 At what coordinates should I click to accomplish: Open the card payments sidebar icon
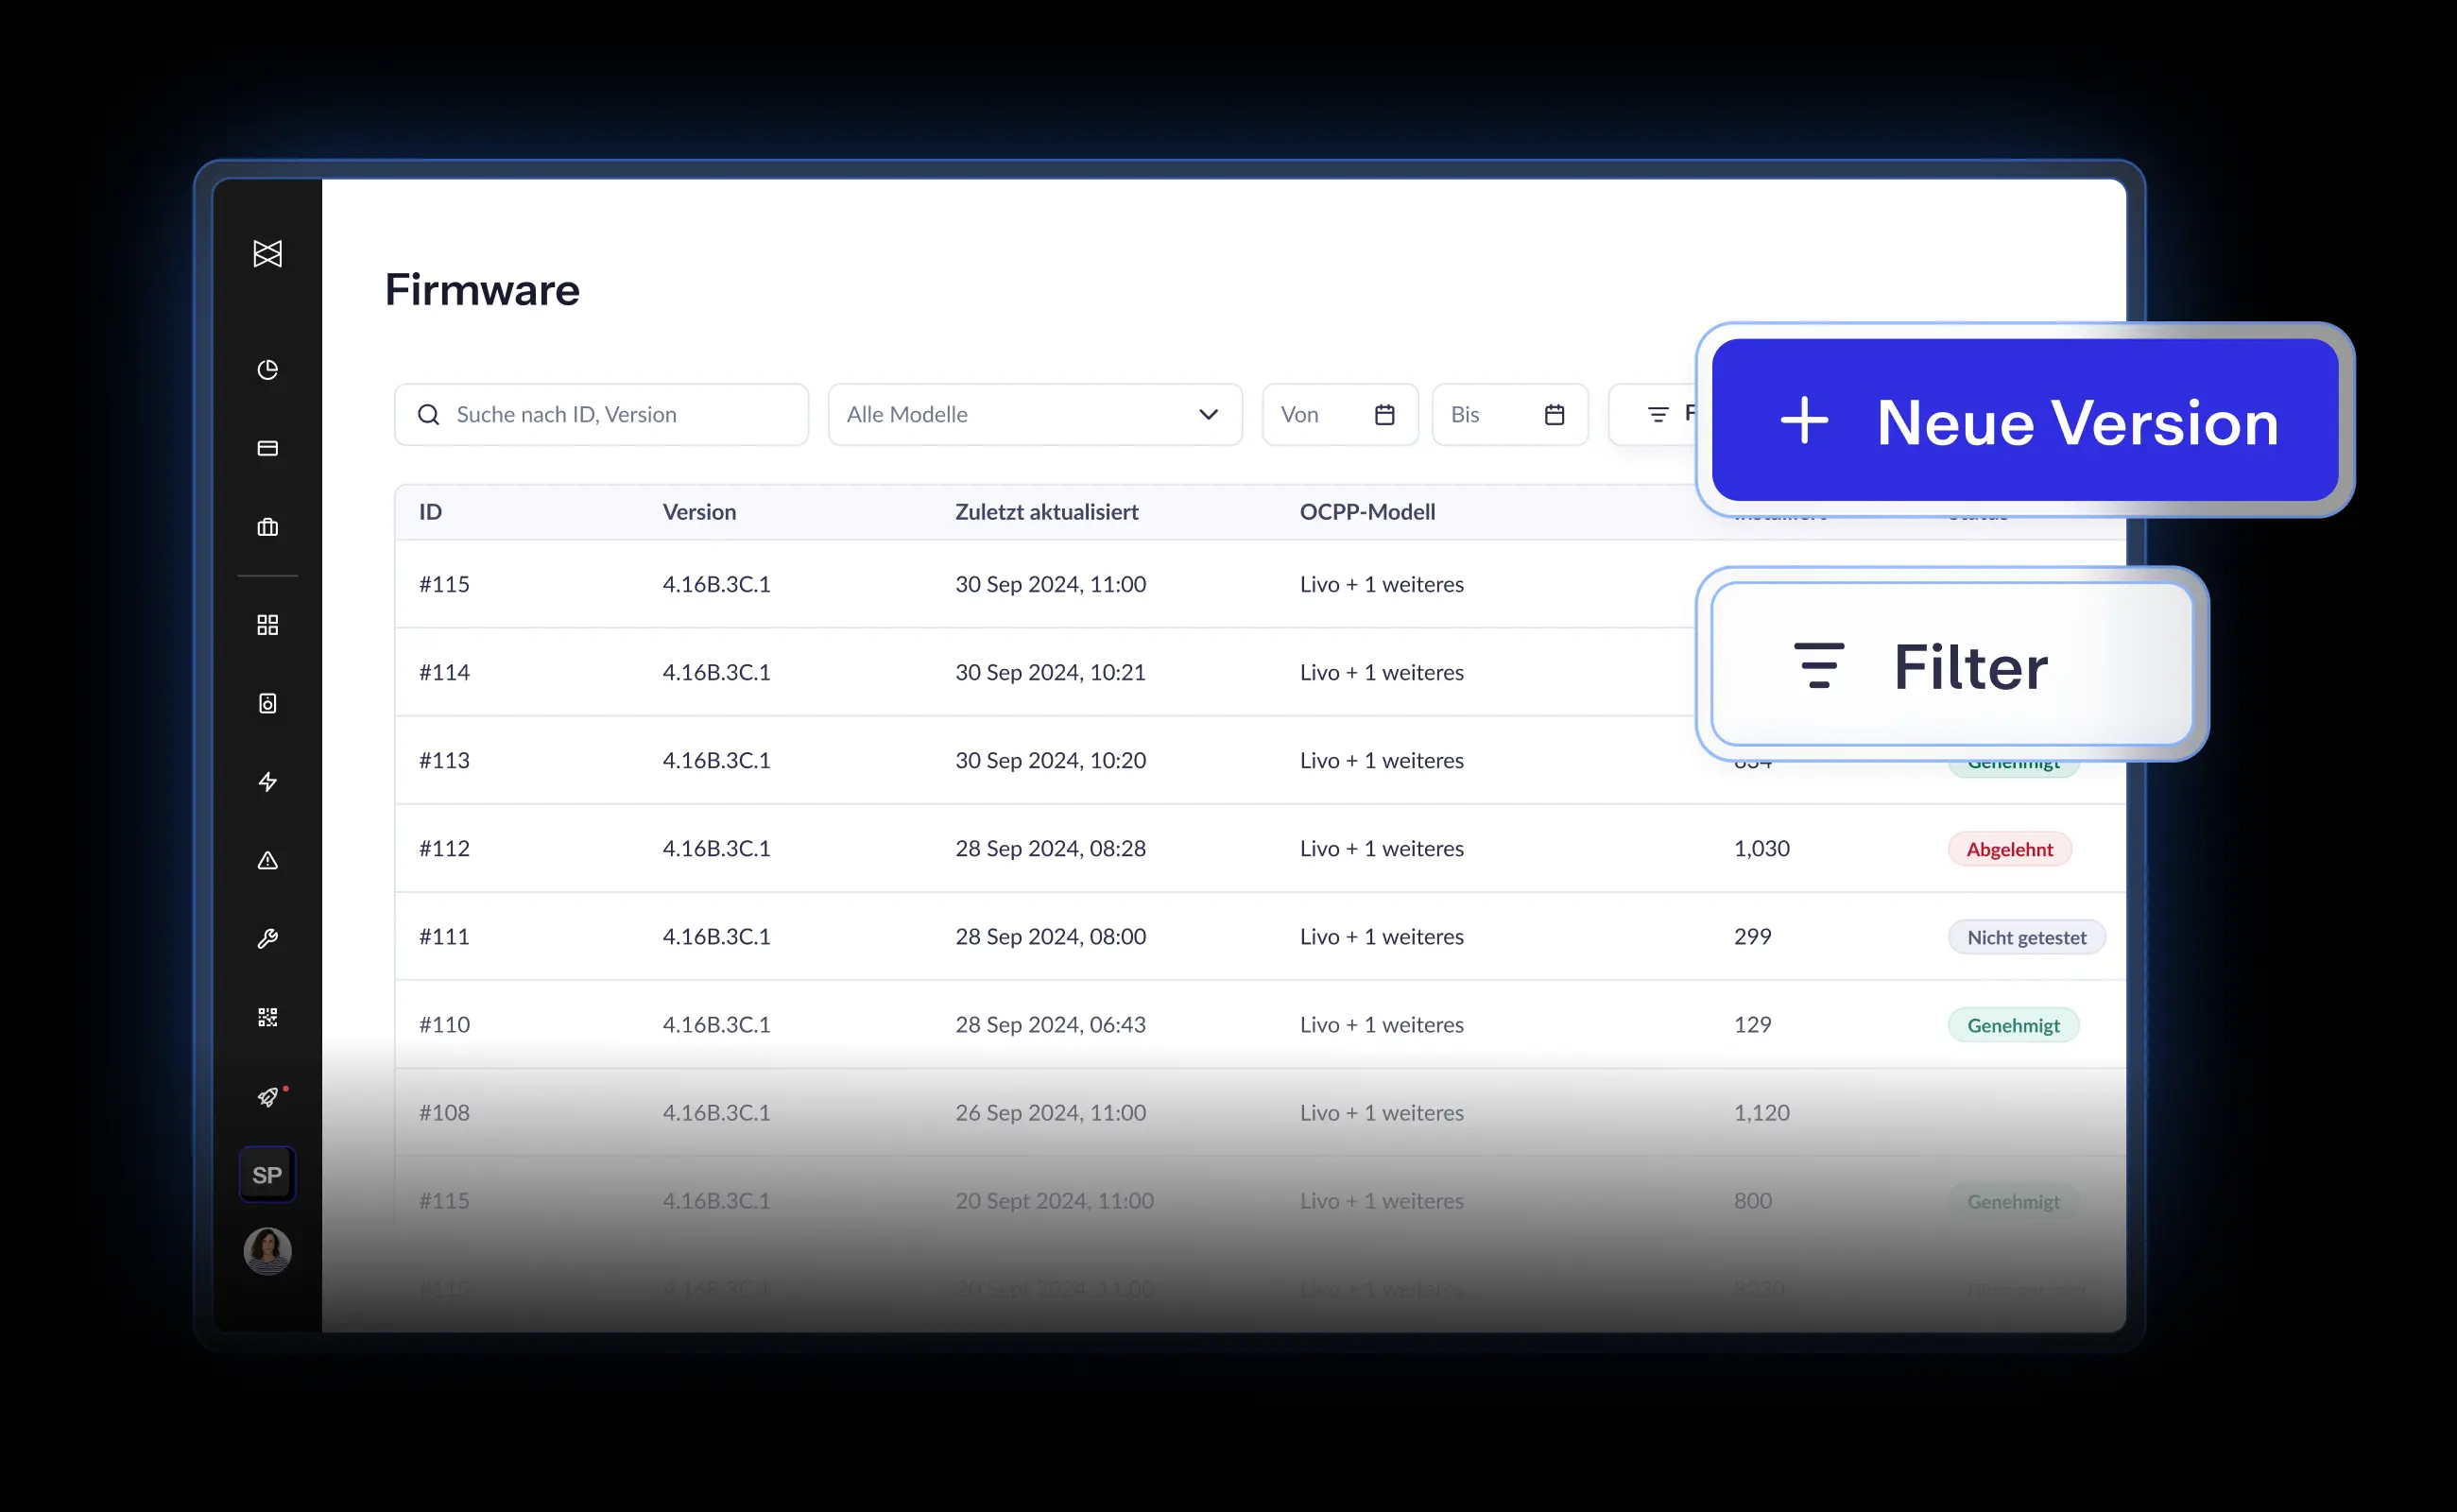click(x=267, y=448)
